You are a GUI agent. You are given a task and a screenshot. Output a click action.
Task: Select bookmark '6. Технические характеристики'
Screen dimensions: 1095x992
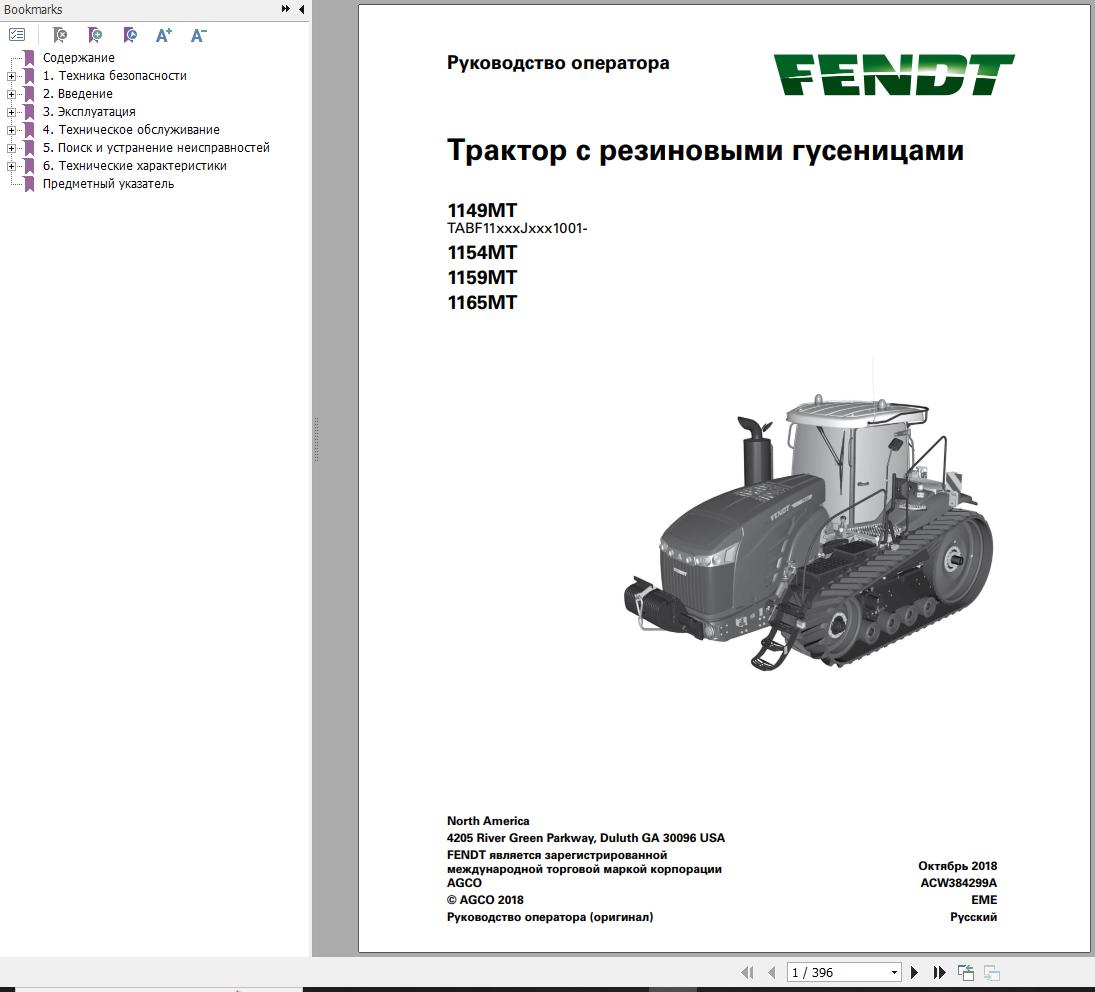(x=135, y=165)
